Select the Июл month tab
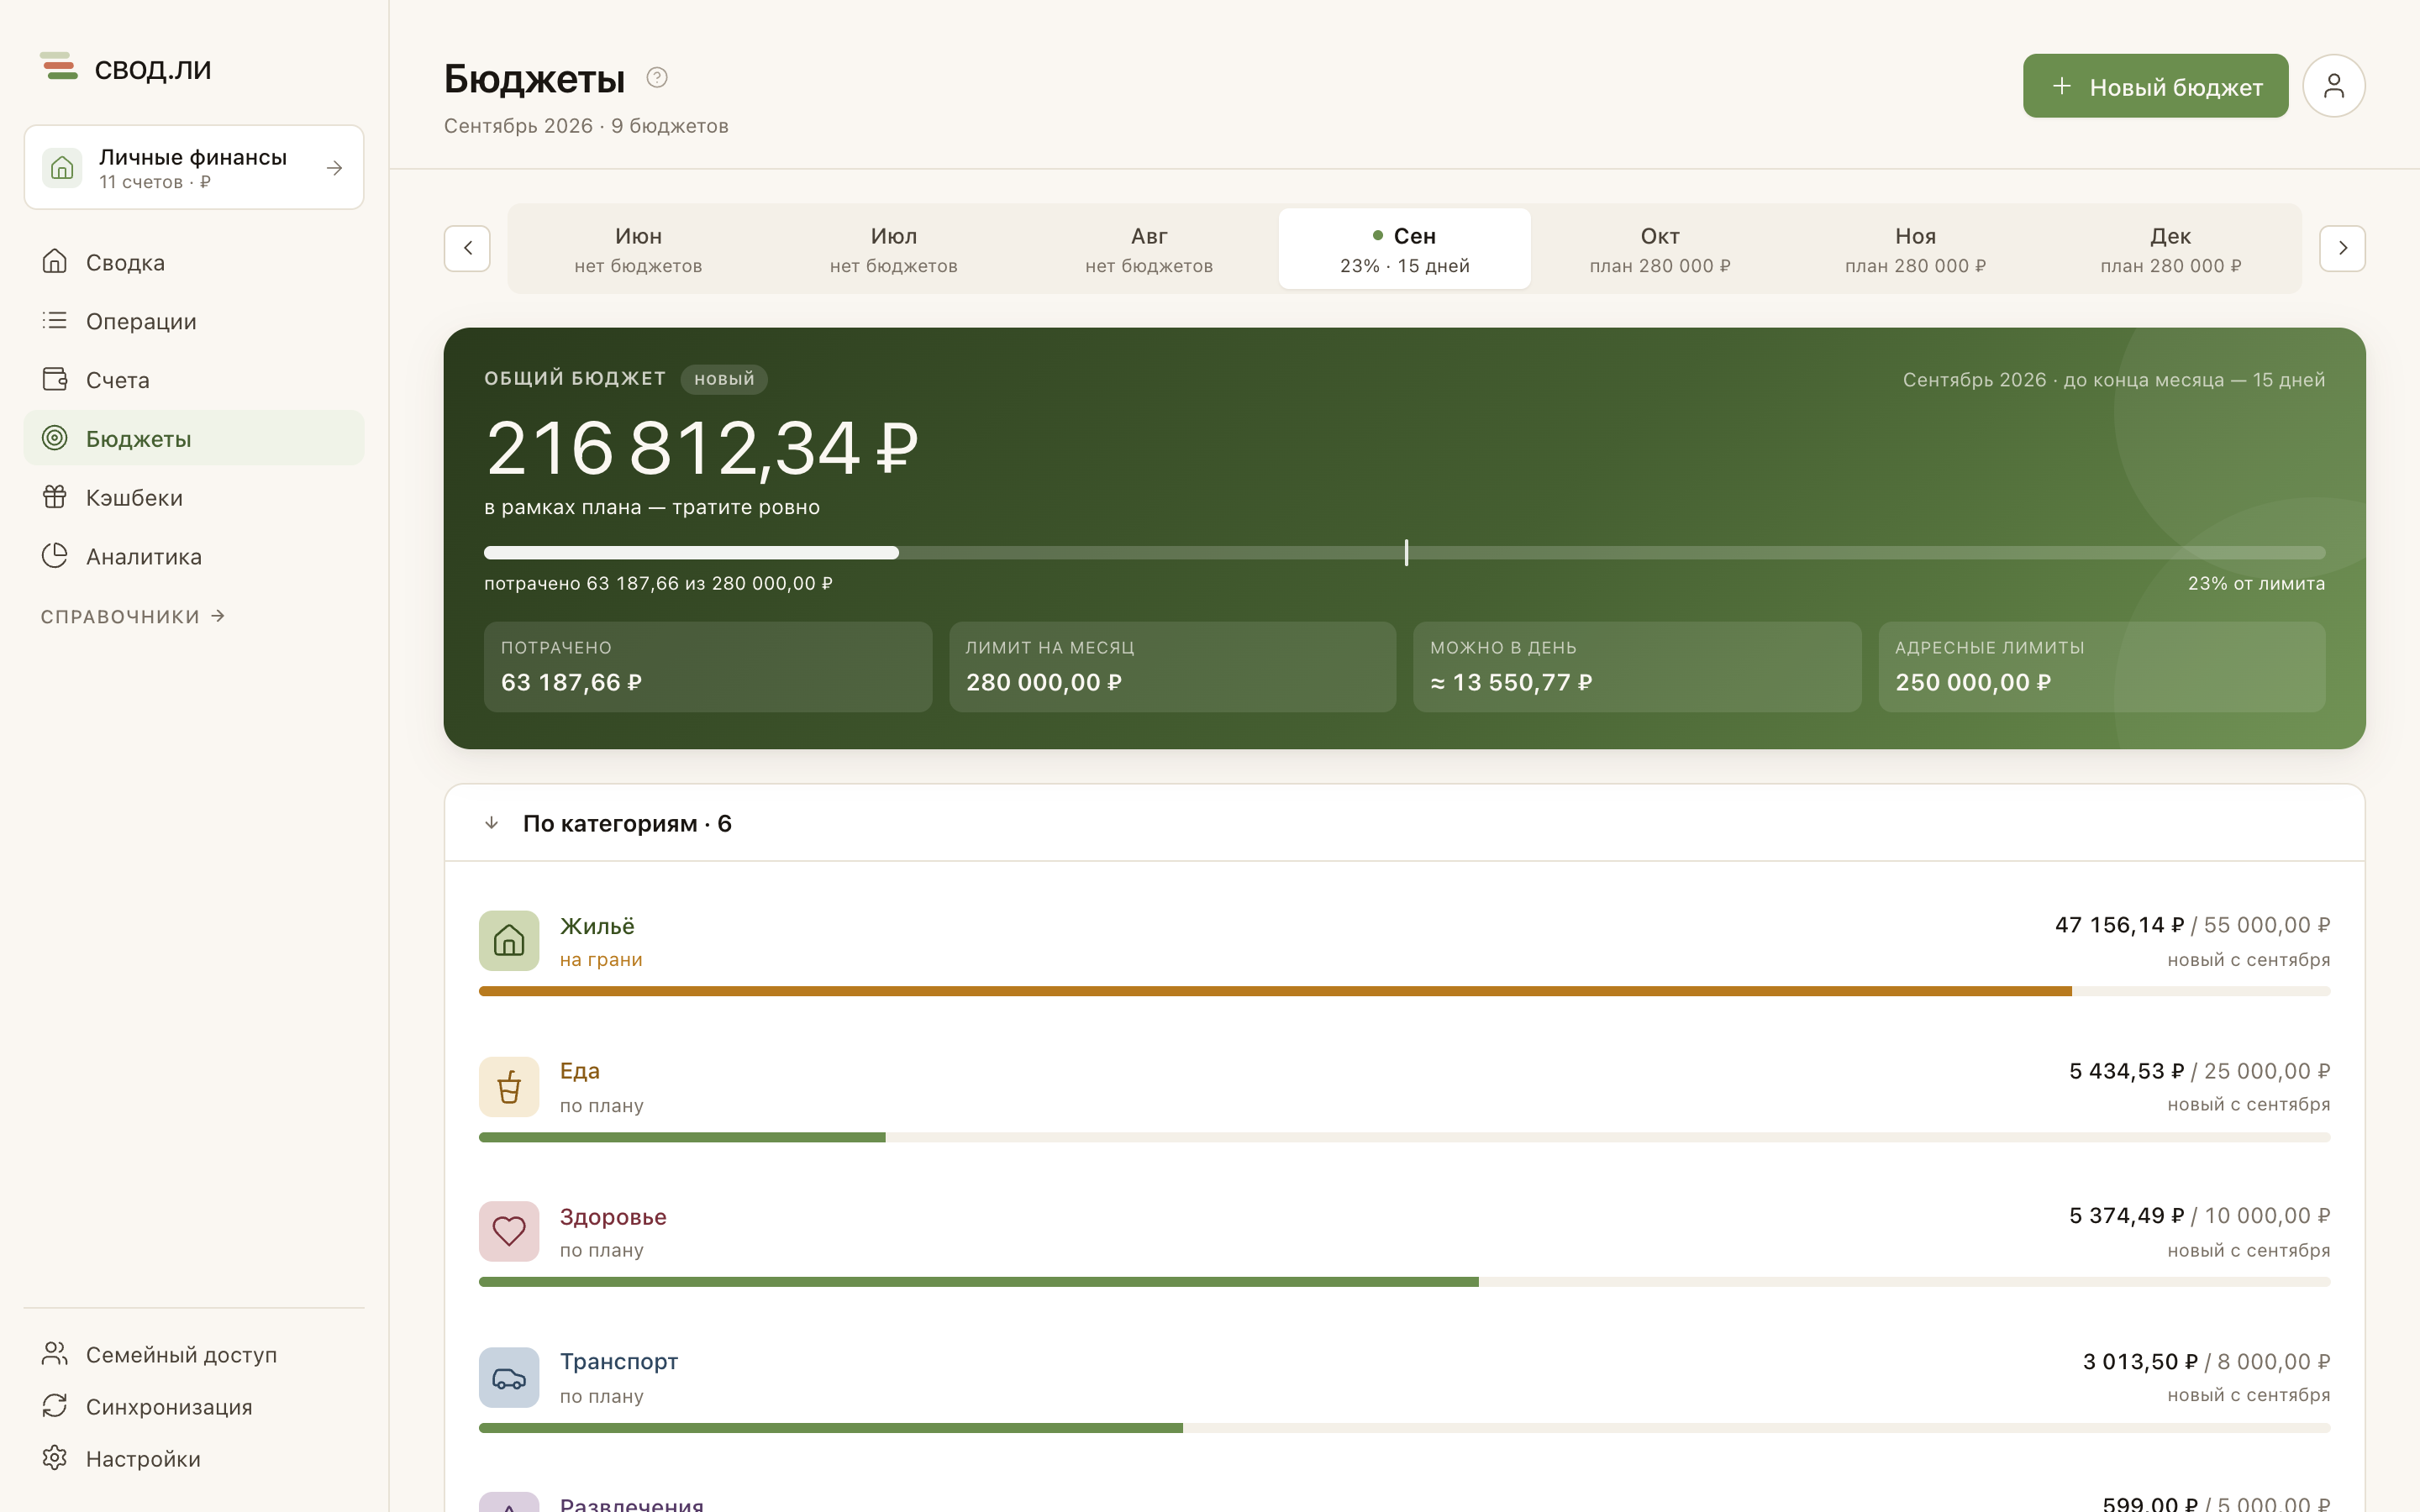2420x1512 pixels. pos(893,249)
